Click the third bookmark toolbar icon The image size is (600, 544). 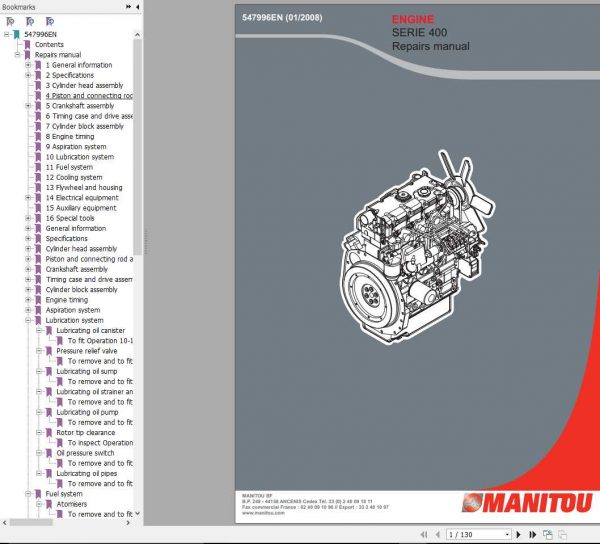[x=50, y=21]
